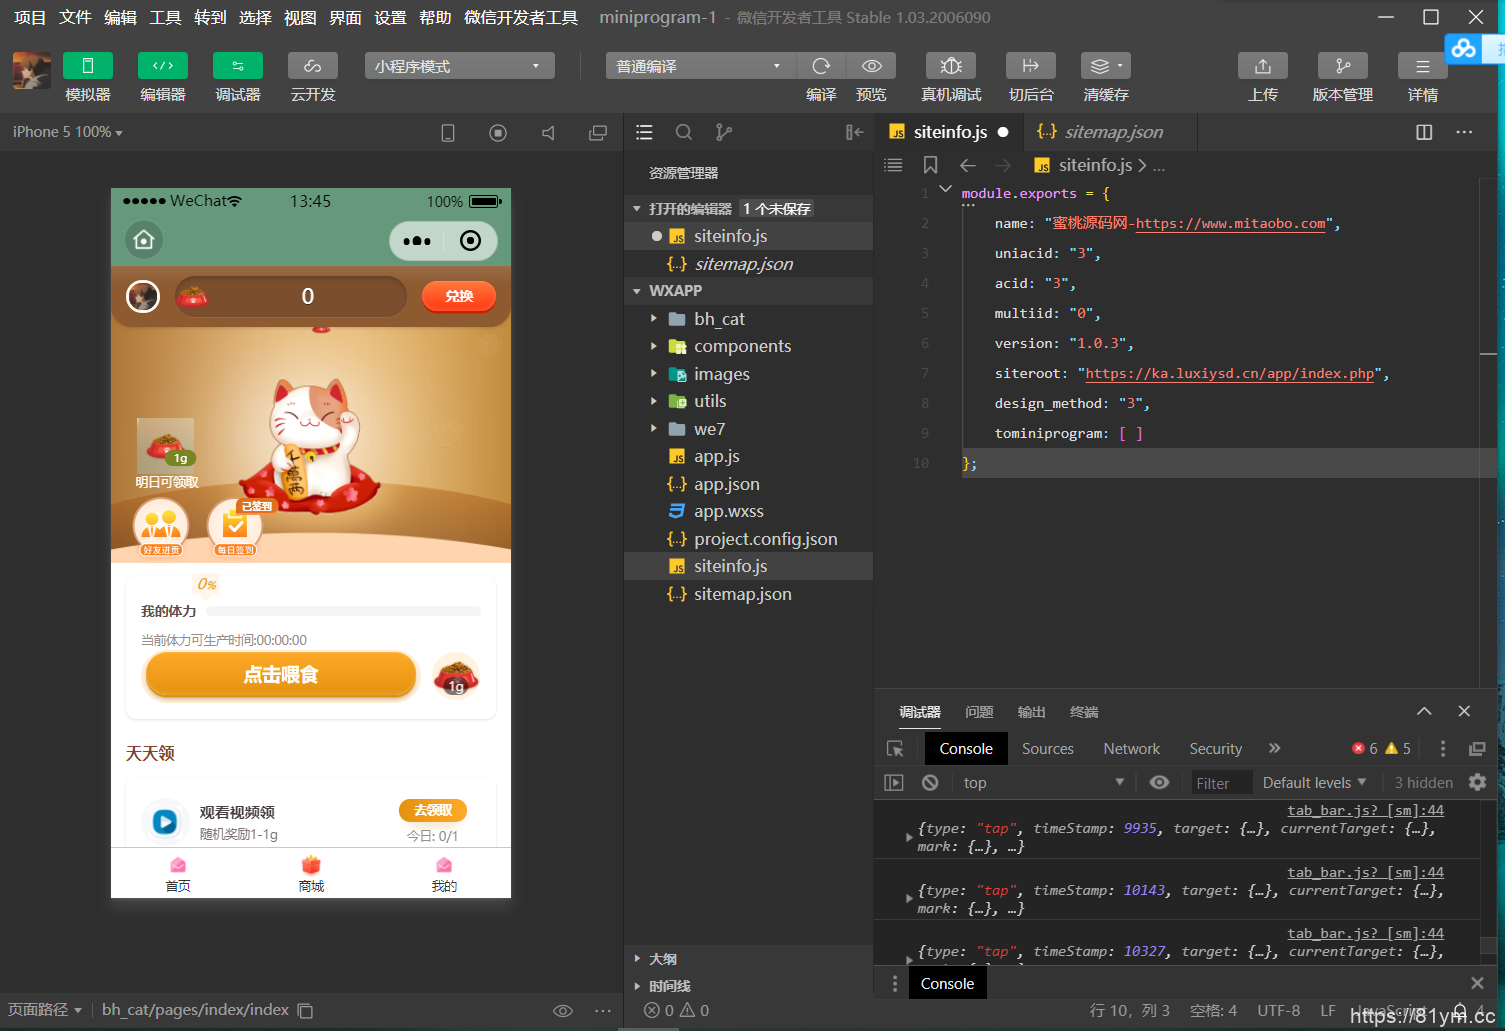Click the real device debugging bug icon

point(950,66)
